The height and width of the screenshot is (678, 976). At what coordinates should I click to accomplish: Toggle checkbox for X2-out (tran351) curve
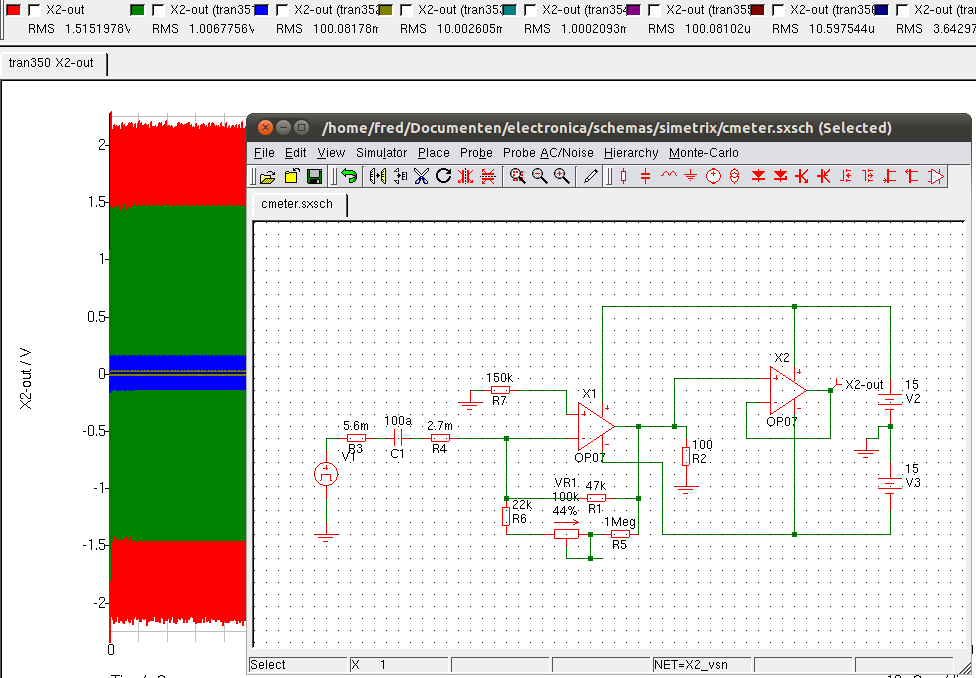coord(159,10)
